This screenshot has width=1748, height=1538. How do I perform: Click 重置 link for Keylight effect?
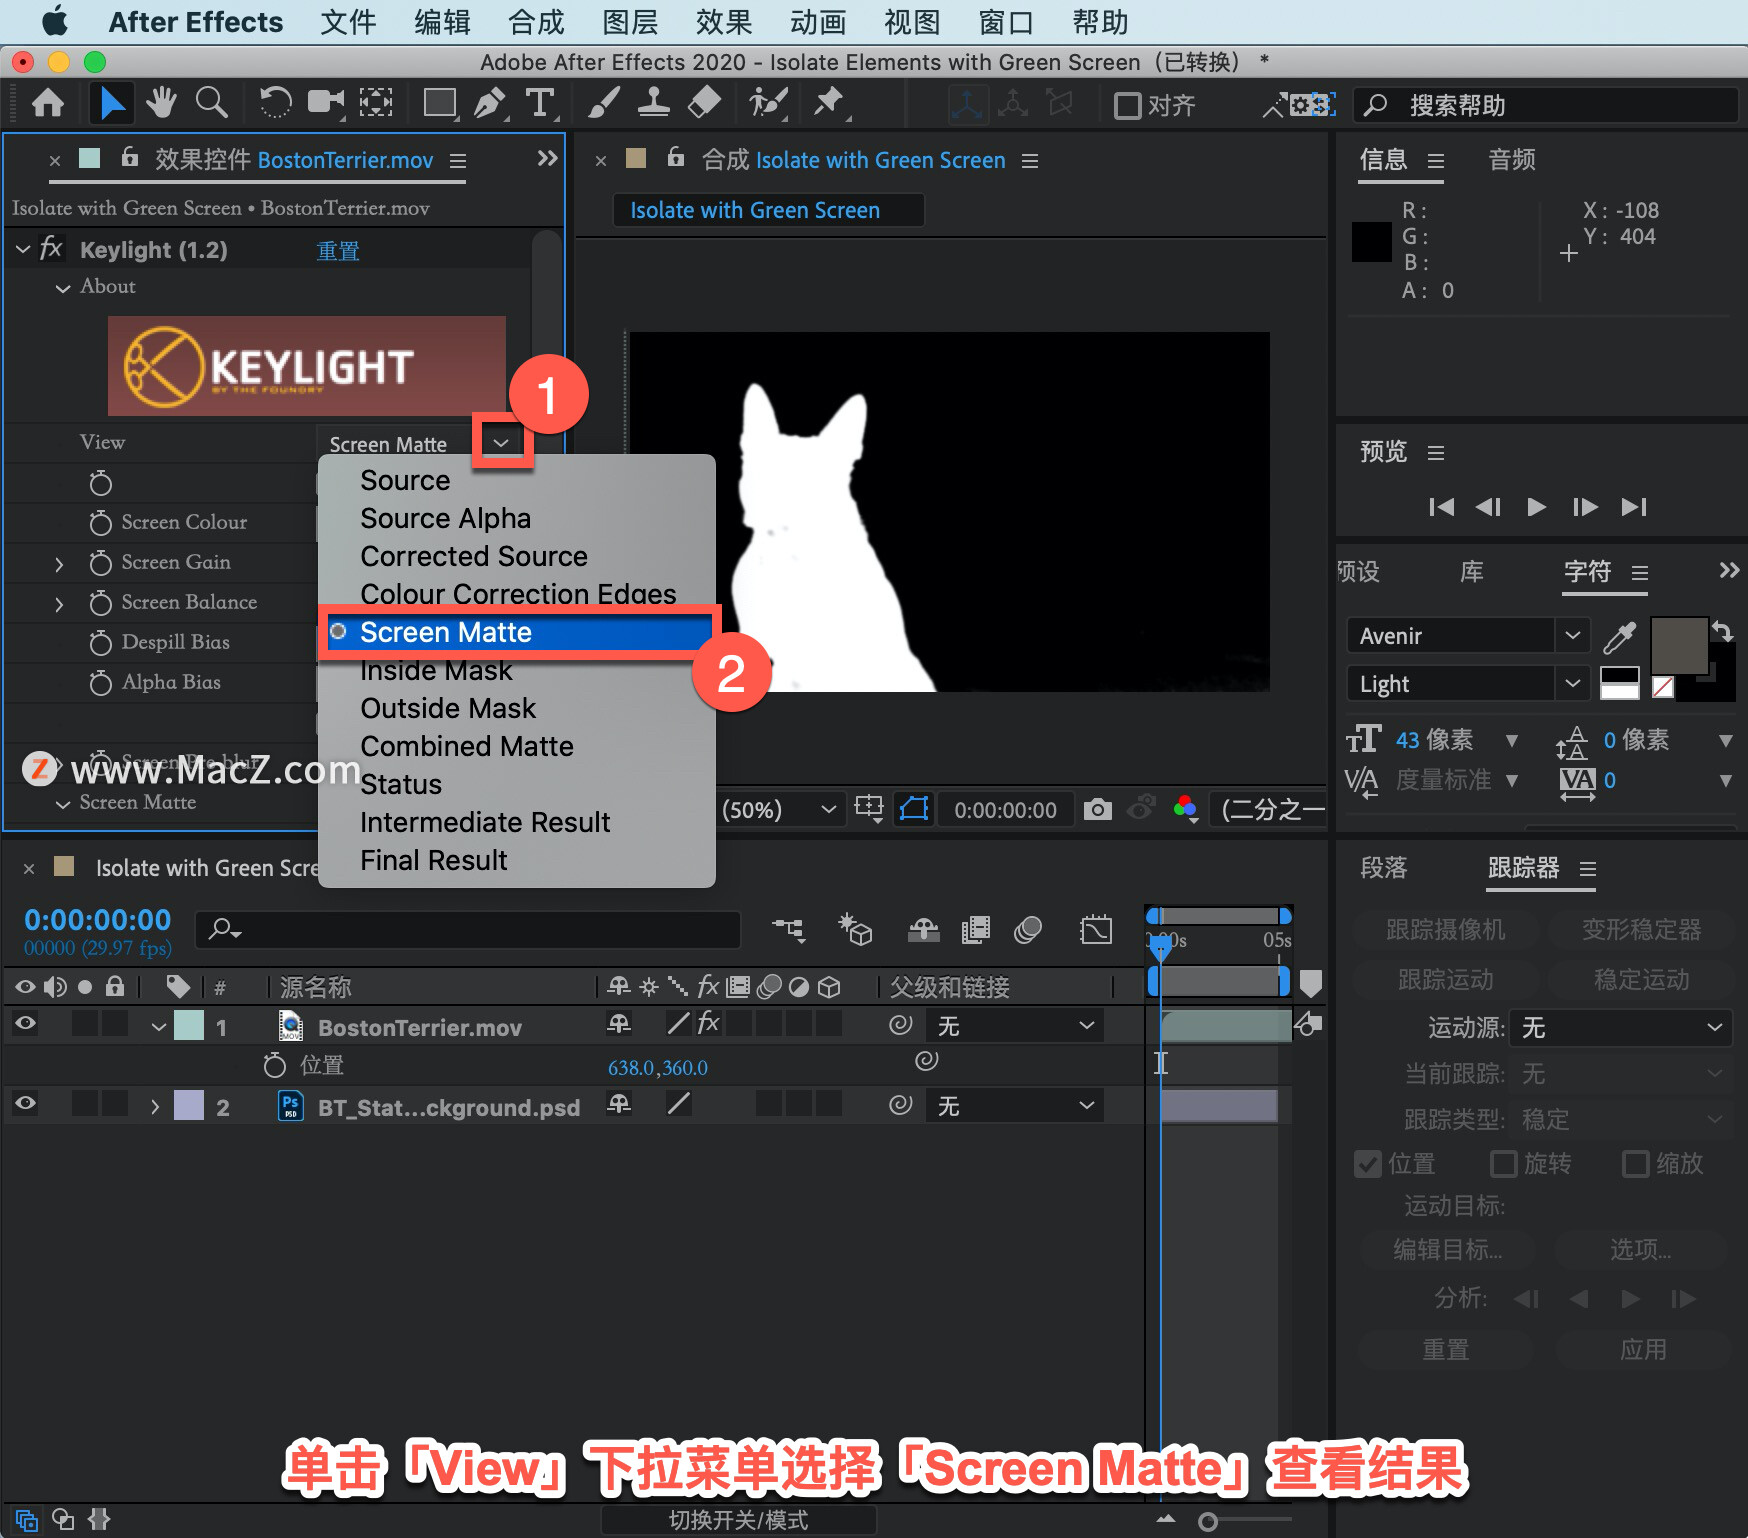pyautogui.click(x=338, y=250)
